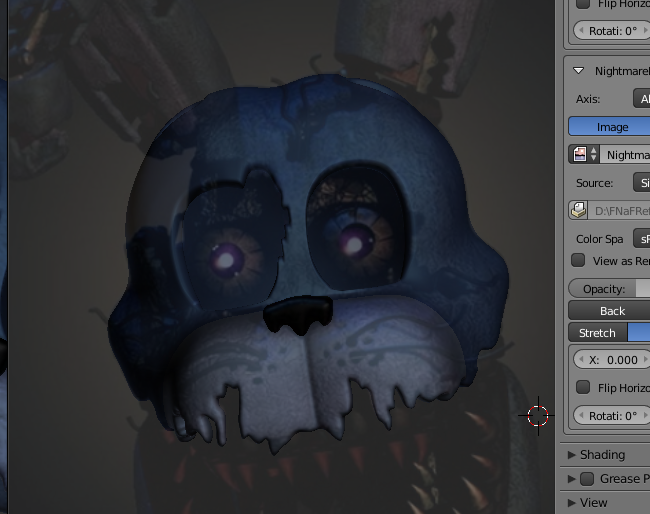The height and width of the screenshot is (514, 650).
Task: Select the blue option beside Stretch
Action: 639,333
